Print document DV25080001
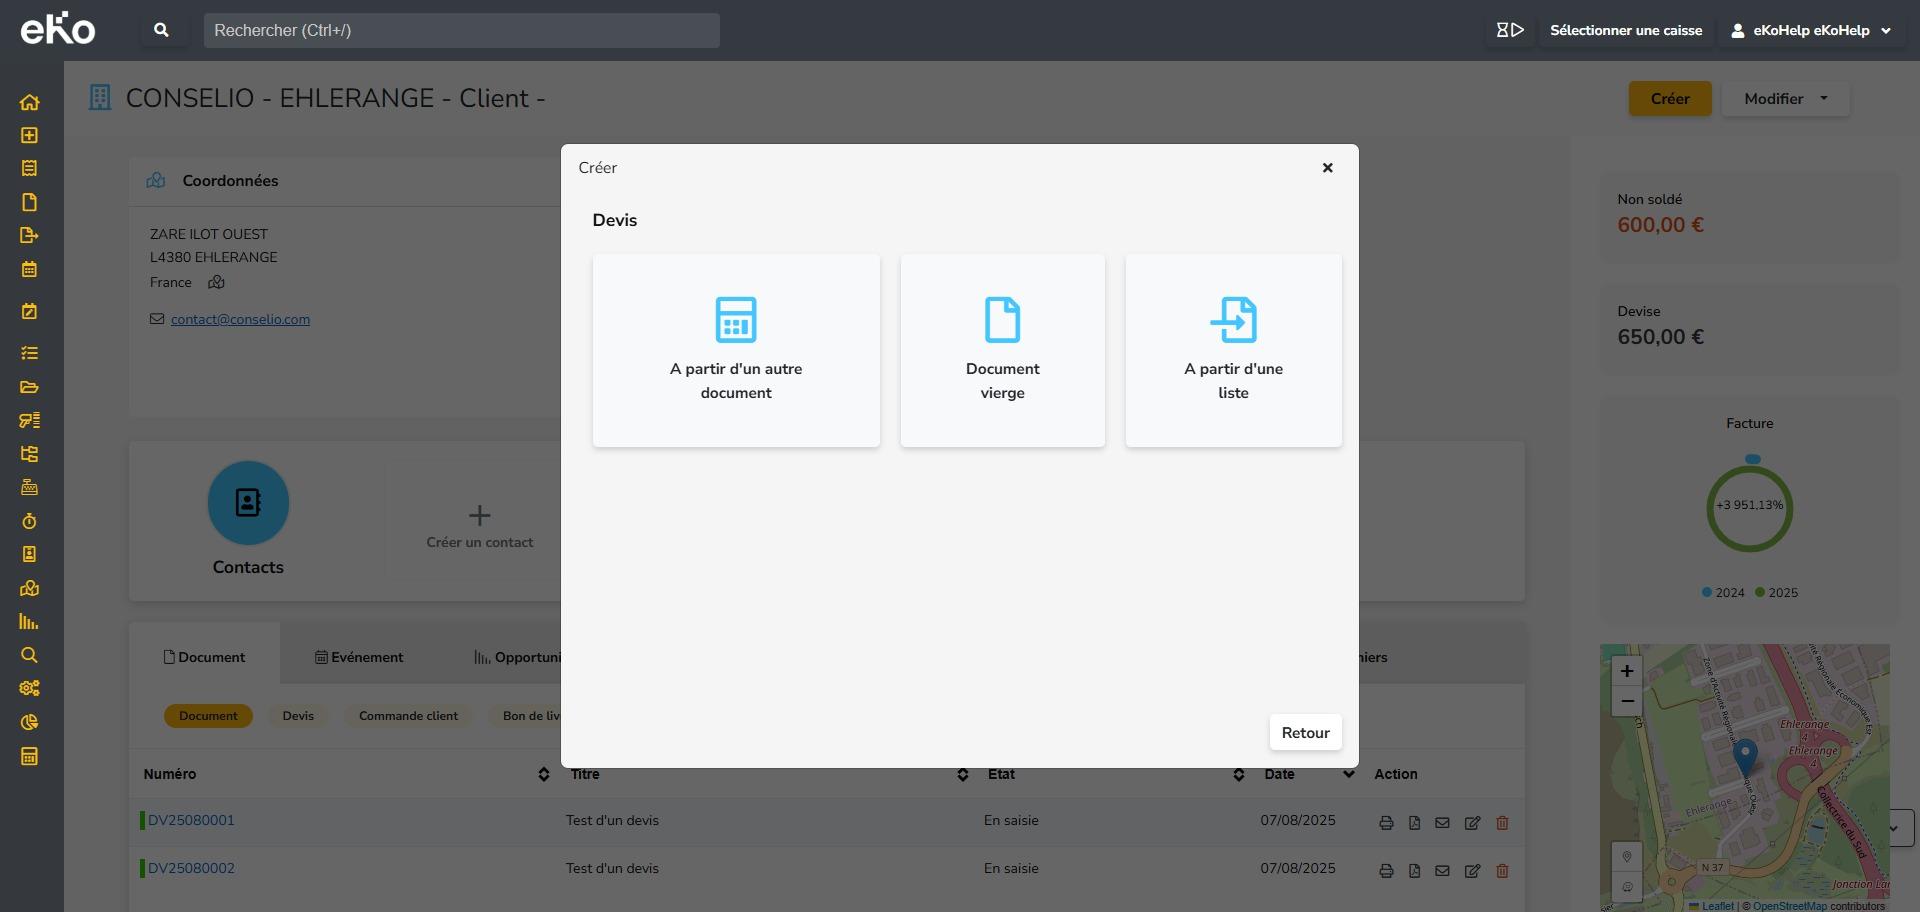This screenshot has height=912, width=1920. (1386, 823)
